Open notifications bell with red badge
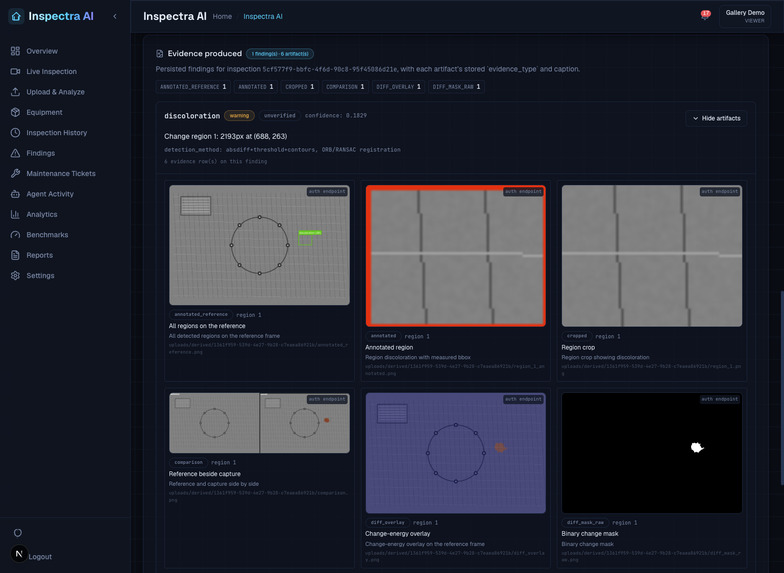 (x=705, y=16)
